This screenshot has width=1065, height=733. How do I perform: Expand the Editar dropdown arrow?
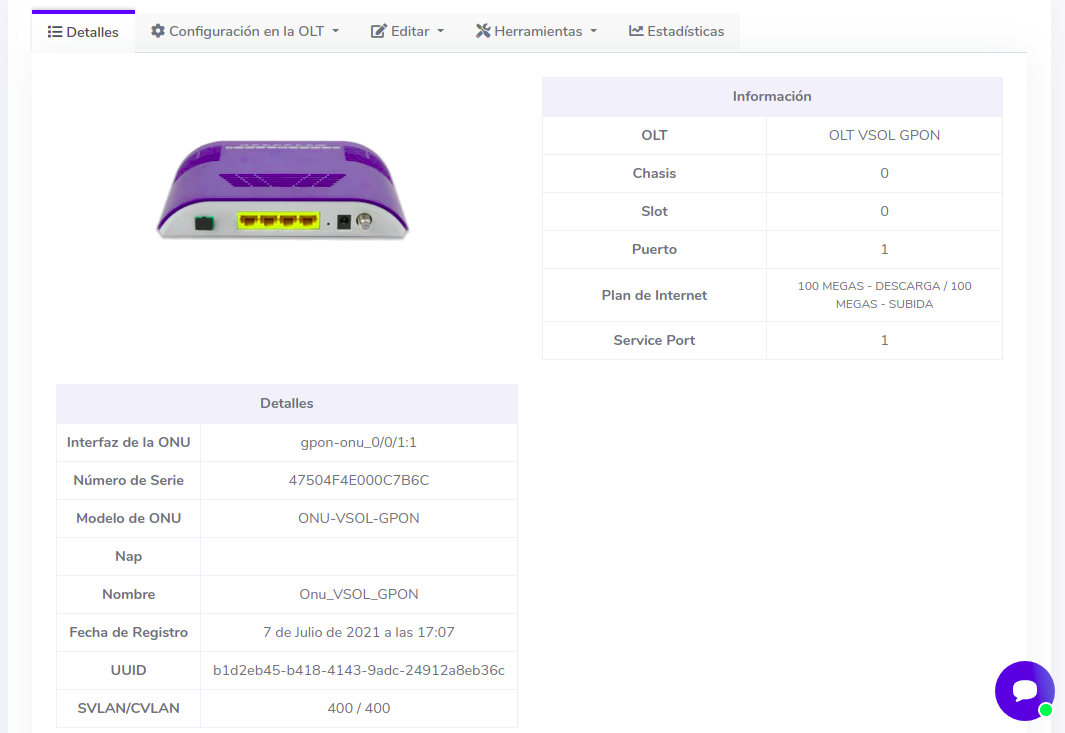[441, 31]
